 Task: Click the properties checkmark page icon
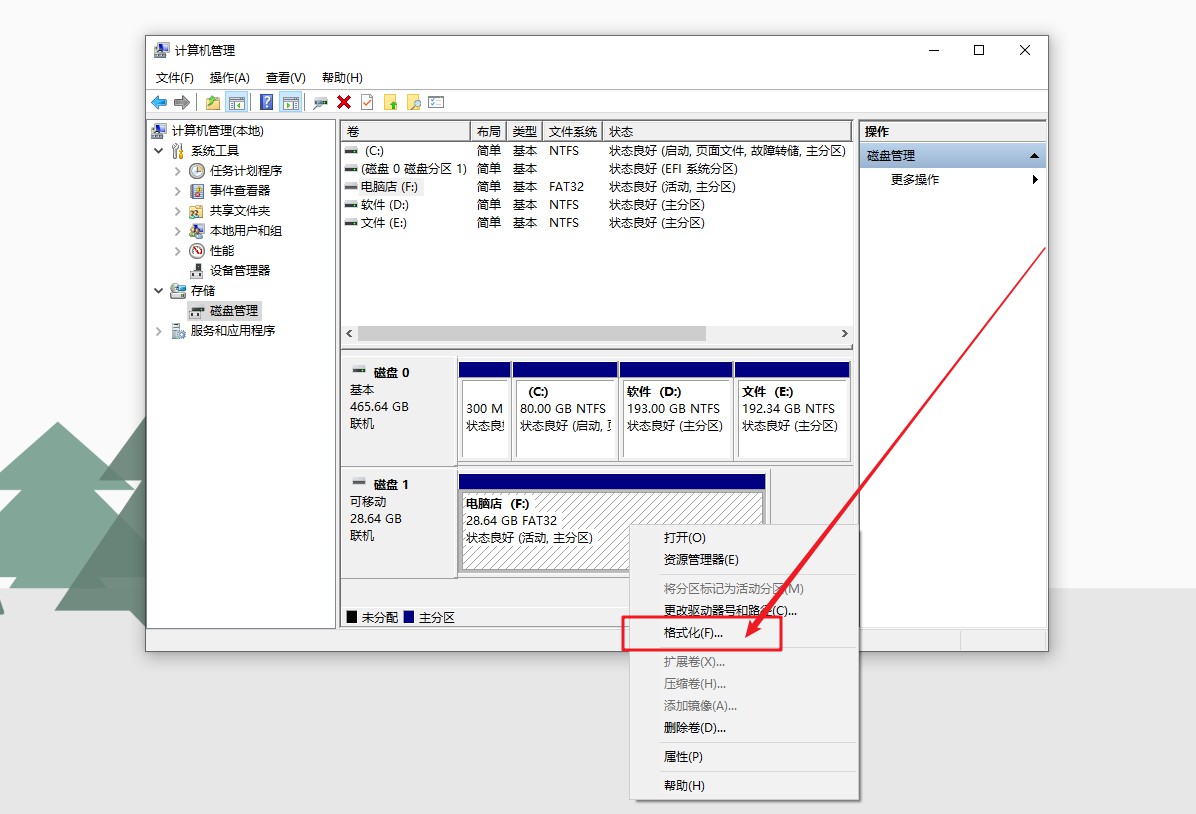click(x=367, y=102)
